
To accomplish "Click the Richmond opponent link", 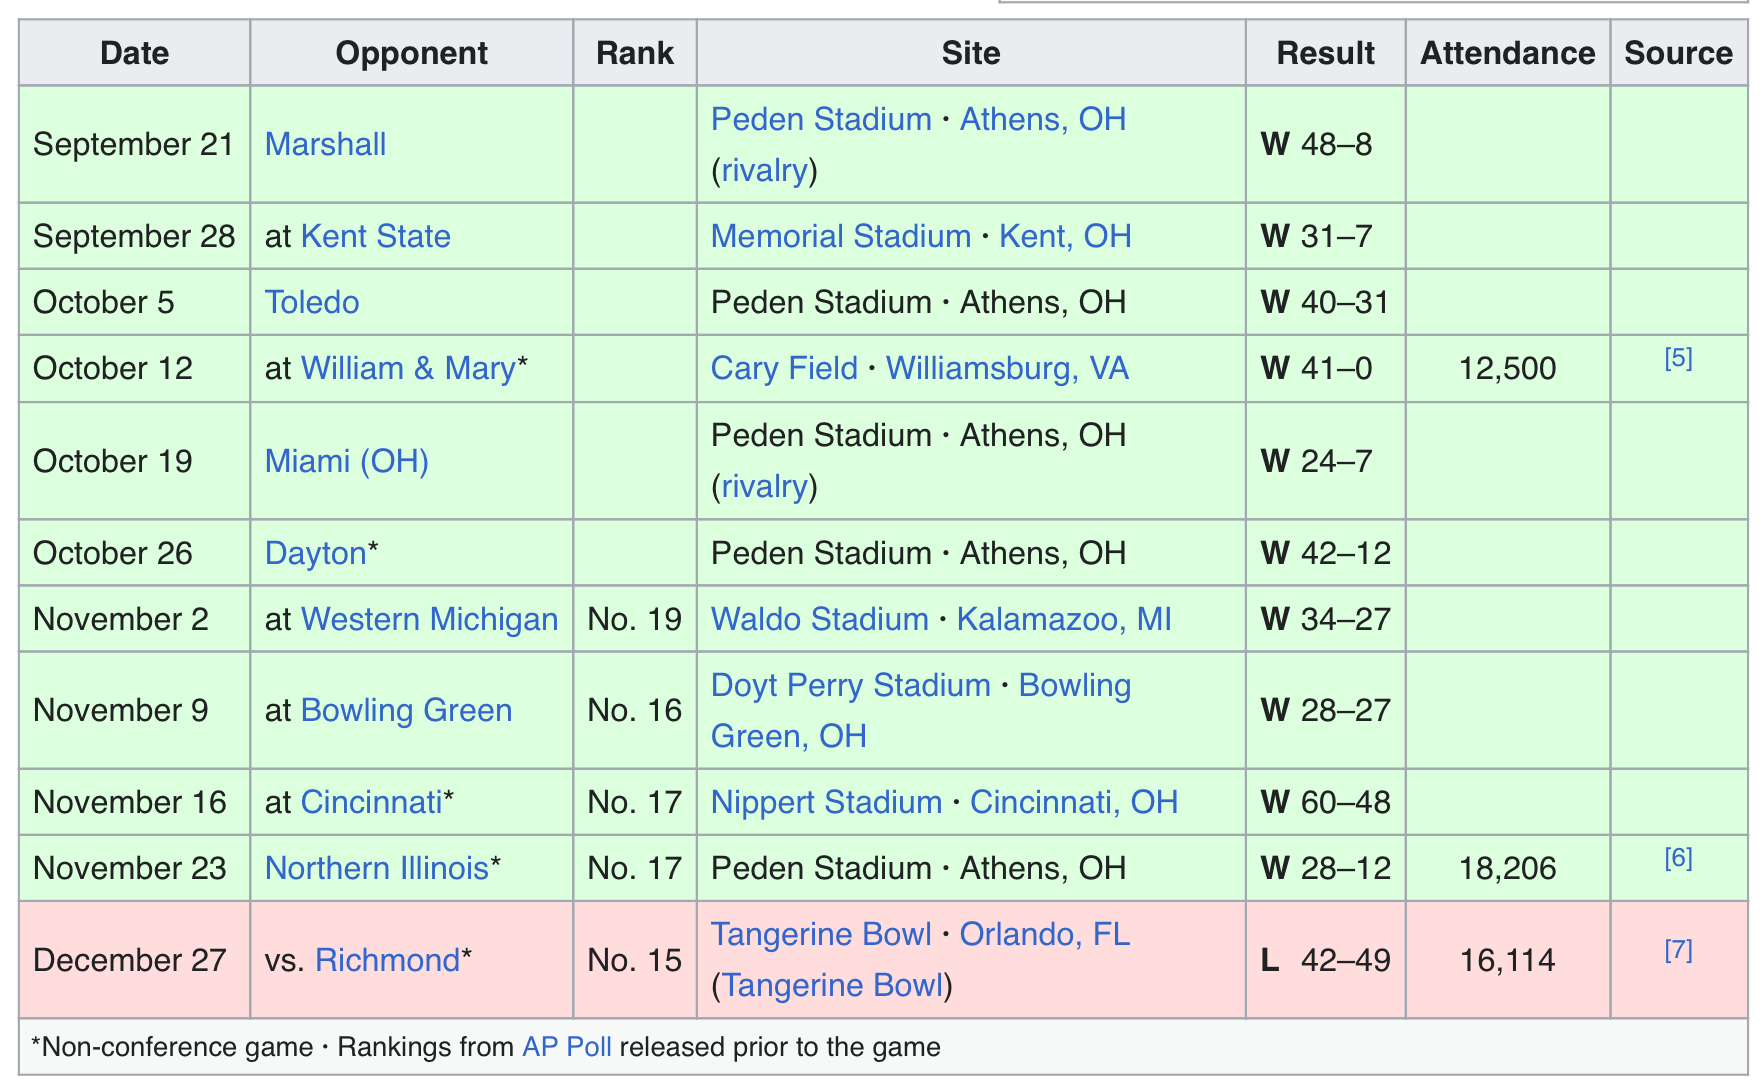I will 387,960.
